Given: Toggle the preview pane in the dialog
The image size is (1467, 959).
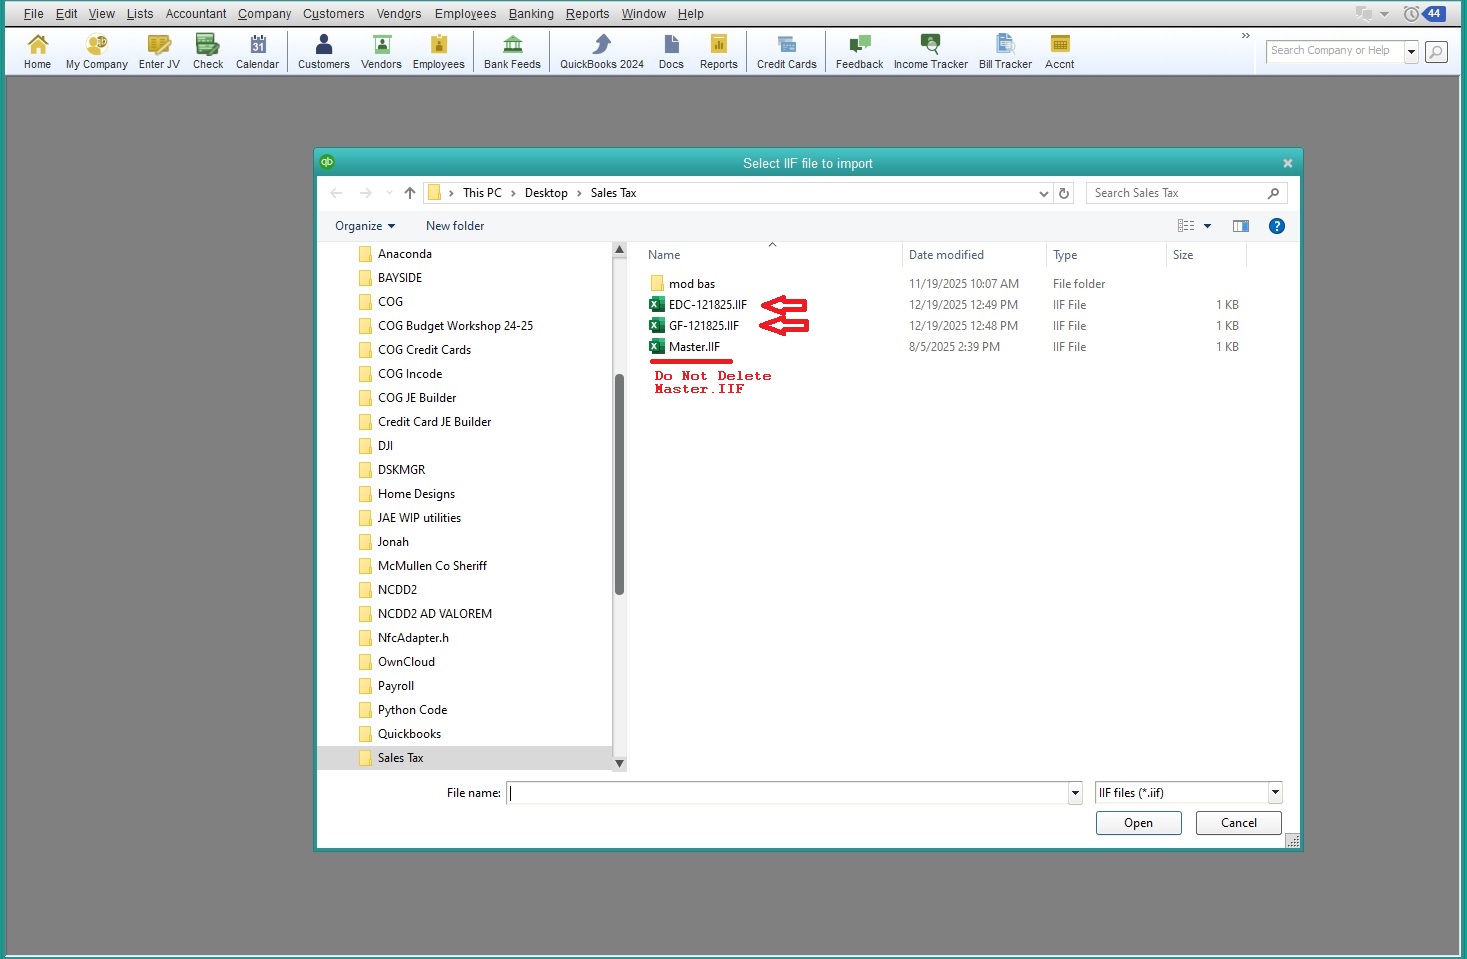Looking at the screenshot, I should [1241, 226].
